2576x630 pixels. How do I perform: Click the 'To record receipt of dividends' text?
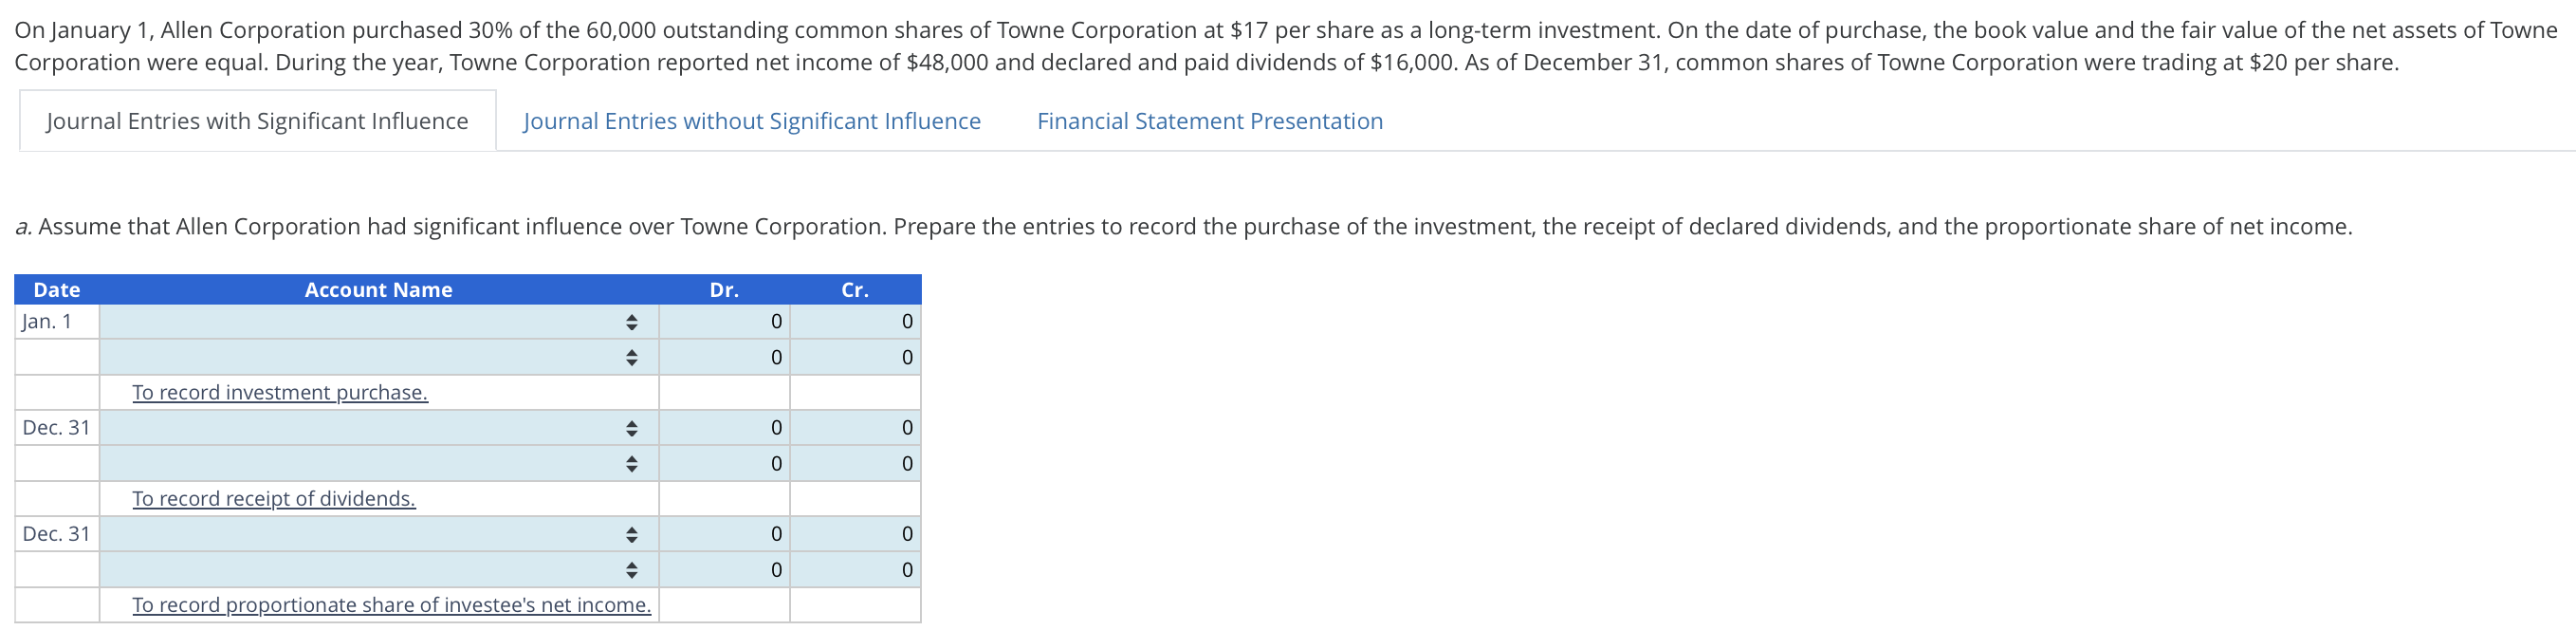coord(273,498)
